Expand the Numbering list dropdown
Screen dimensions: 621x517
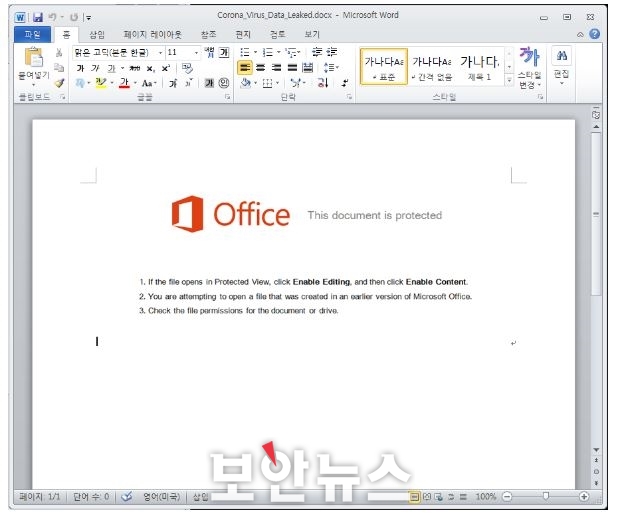pyautogui.click(x=279, y=52)
